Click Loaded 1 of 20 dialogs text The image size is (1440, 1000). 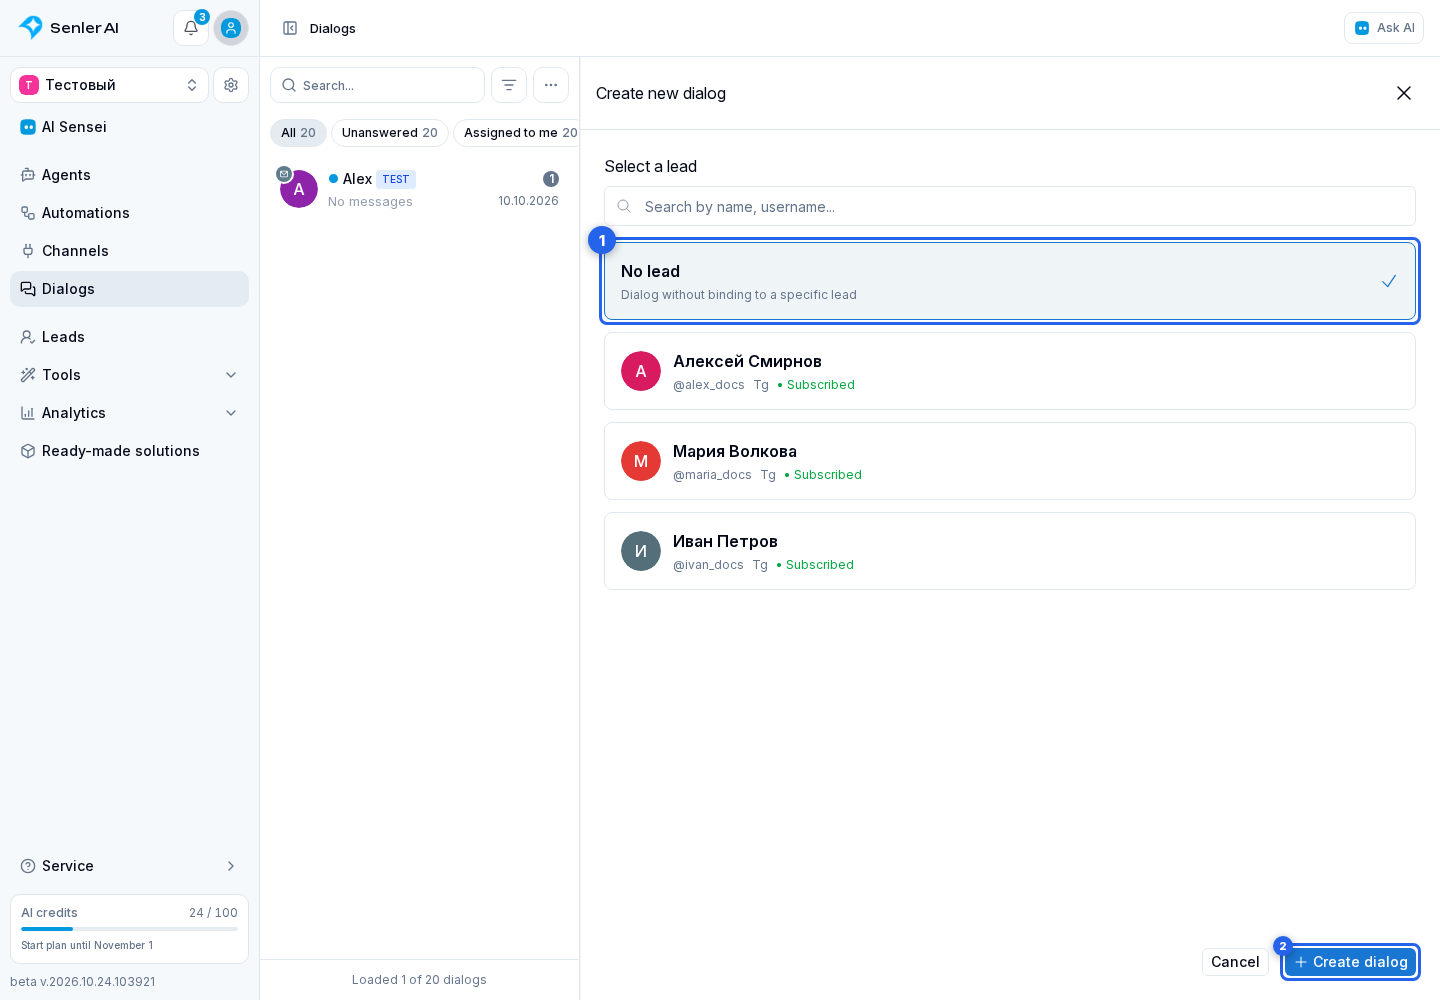coord(419,980)
